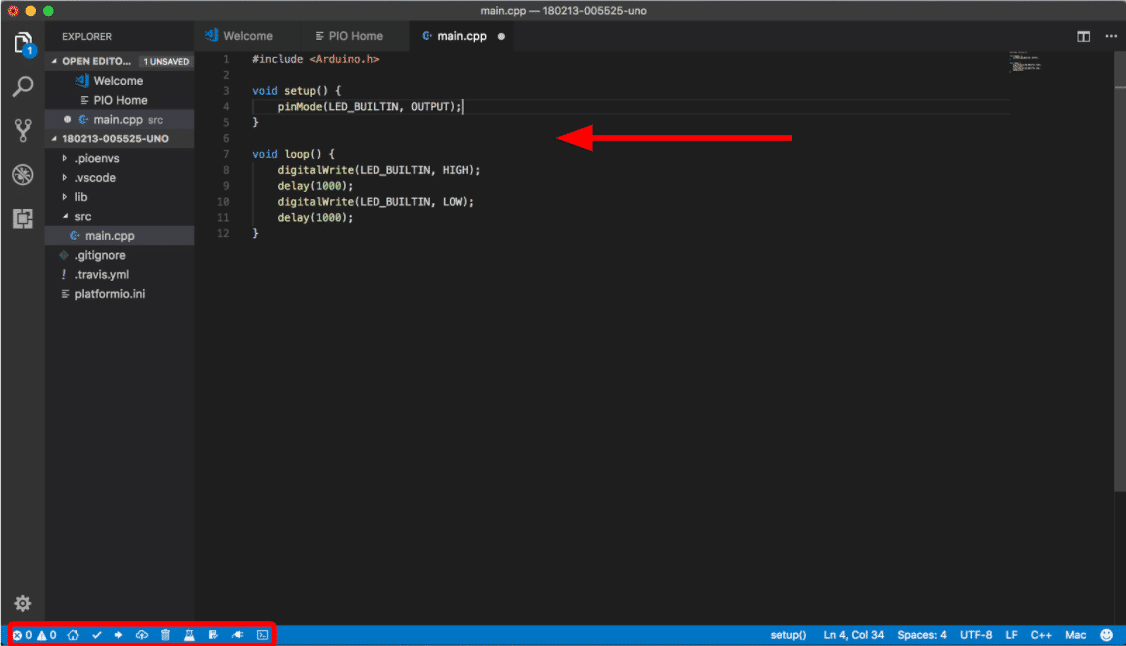The width and height of the screenshot is (1126, 646).
Task: Open PlatformIO terminal icon
Action: coord(263,635)
